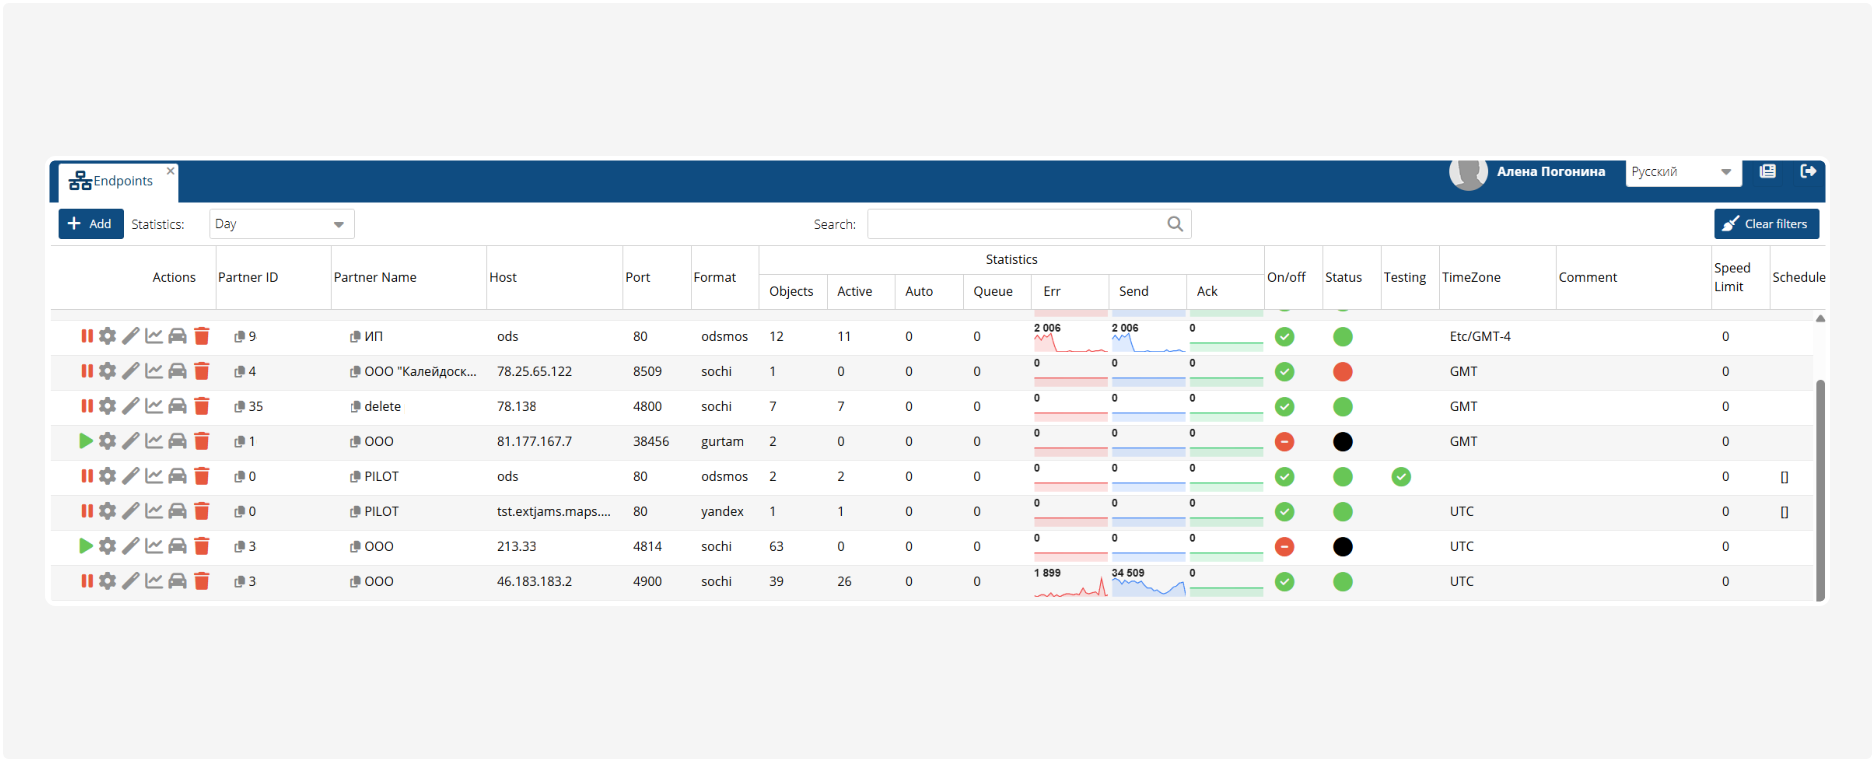Delete the 213.33 endpoint with trash icon
Screen dimensions: 1875x762
(x=202, y=546)
